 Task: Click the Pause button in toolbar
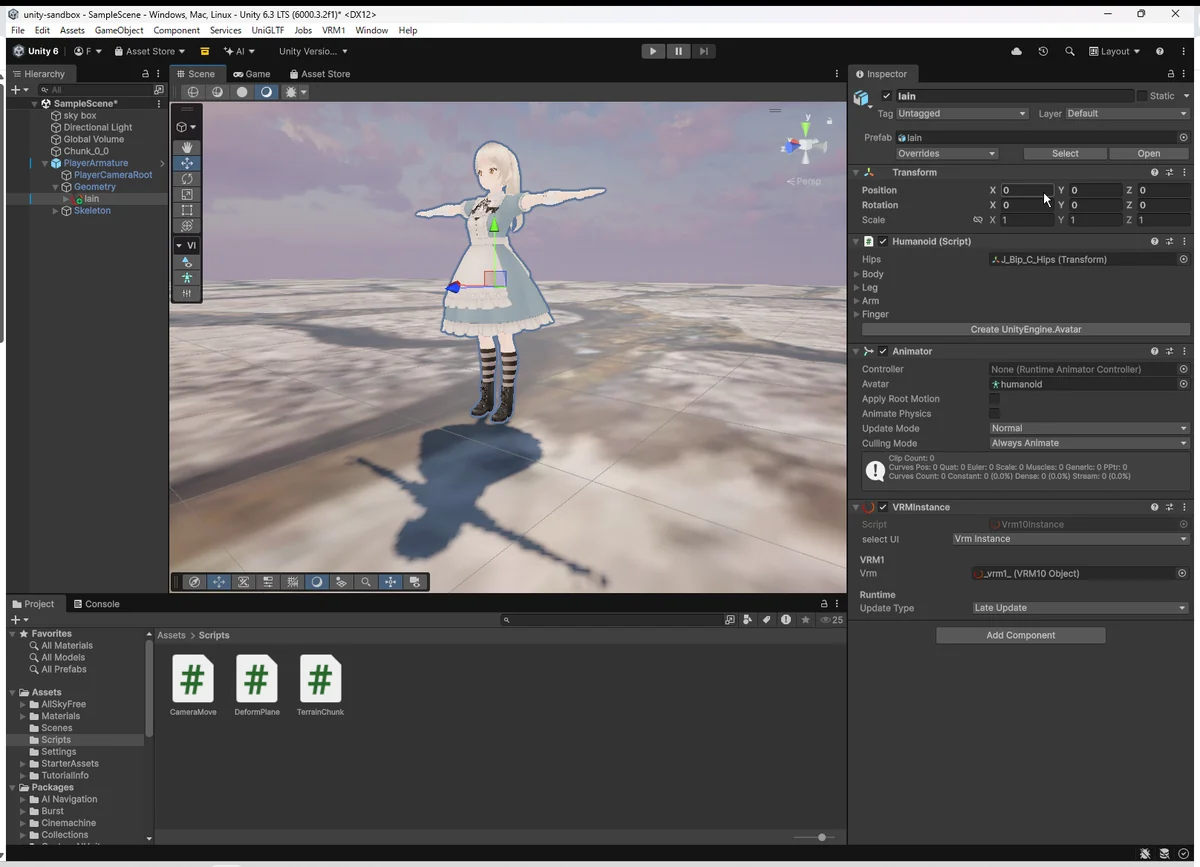[679, 51]
